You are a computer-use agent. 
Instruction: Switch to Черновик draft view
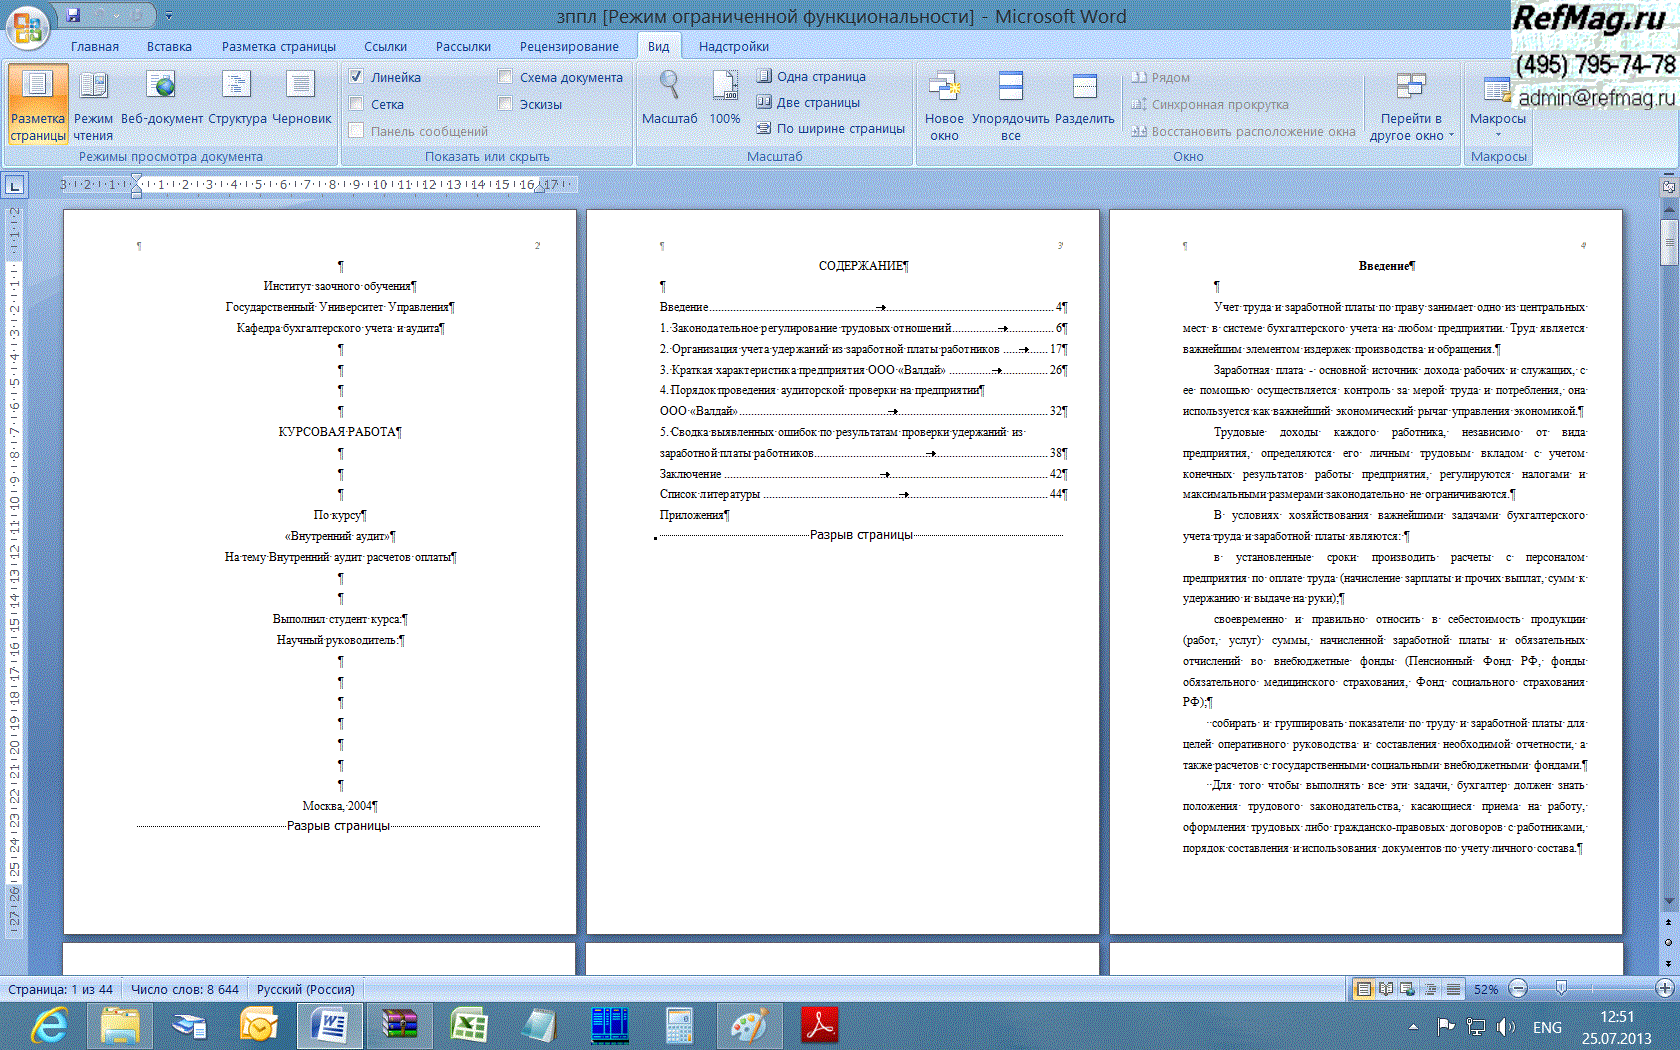tap(301, 98)
